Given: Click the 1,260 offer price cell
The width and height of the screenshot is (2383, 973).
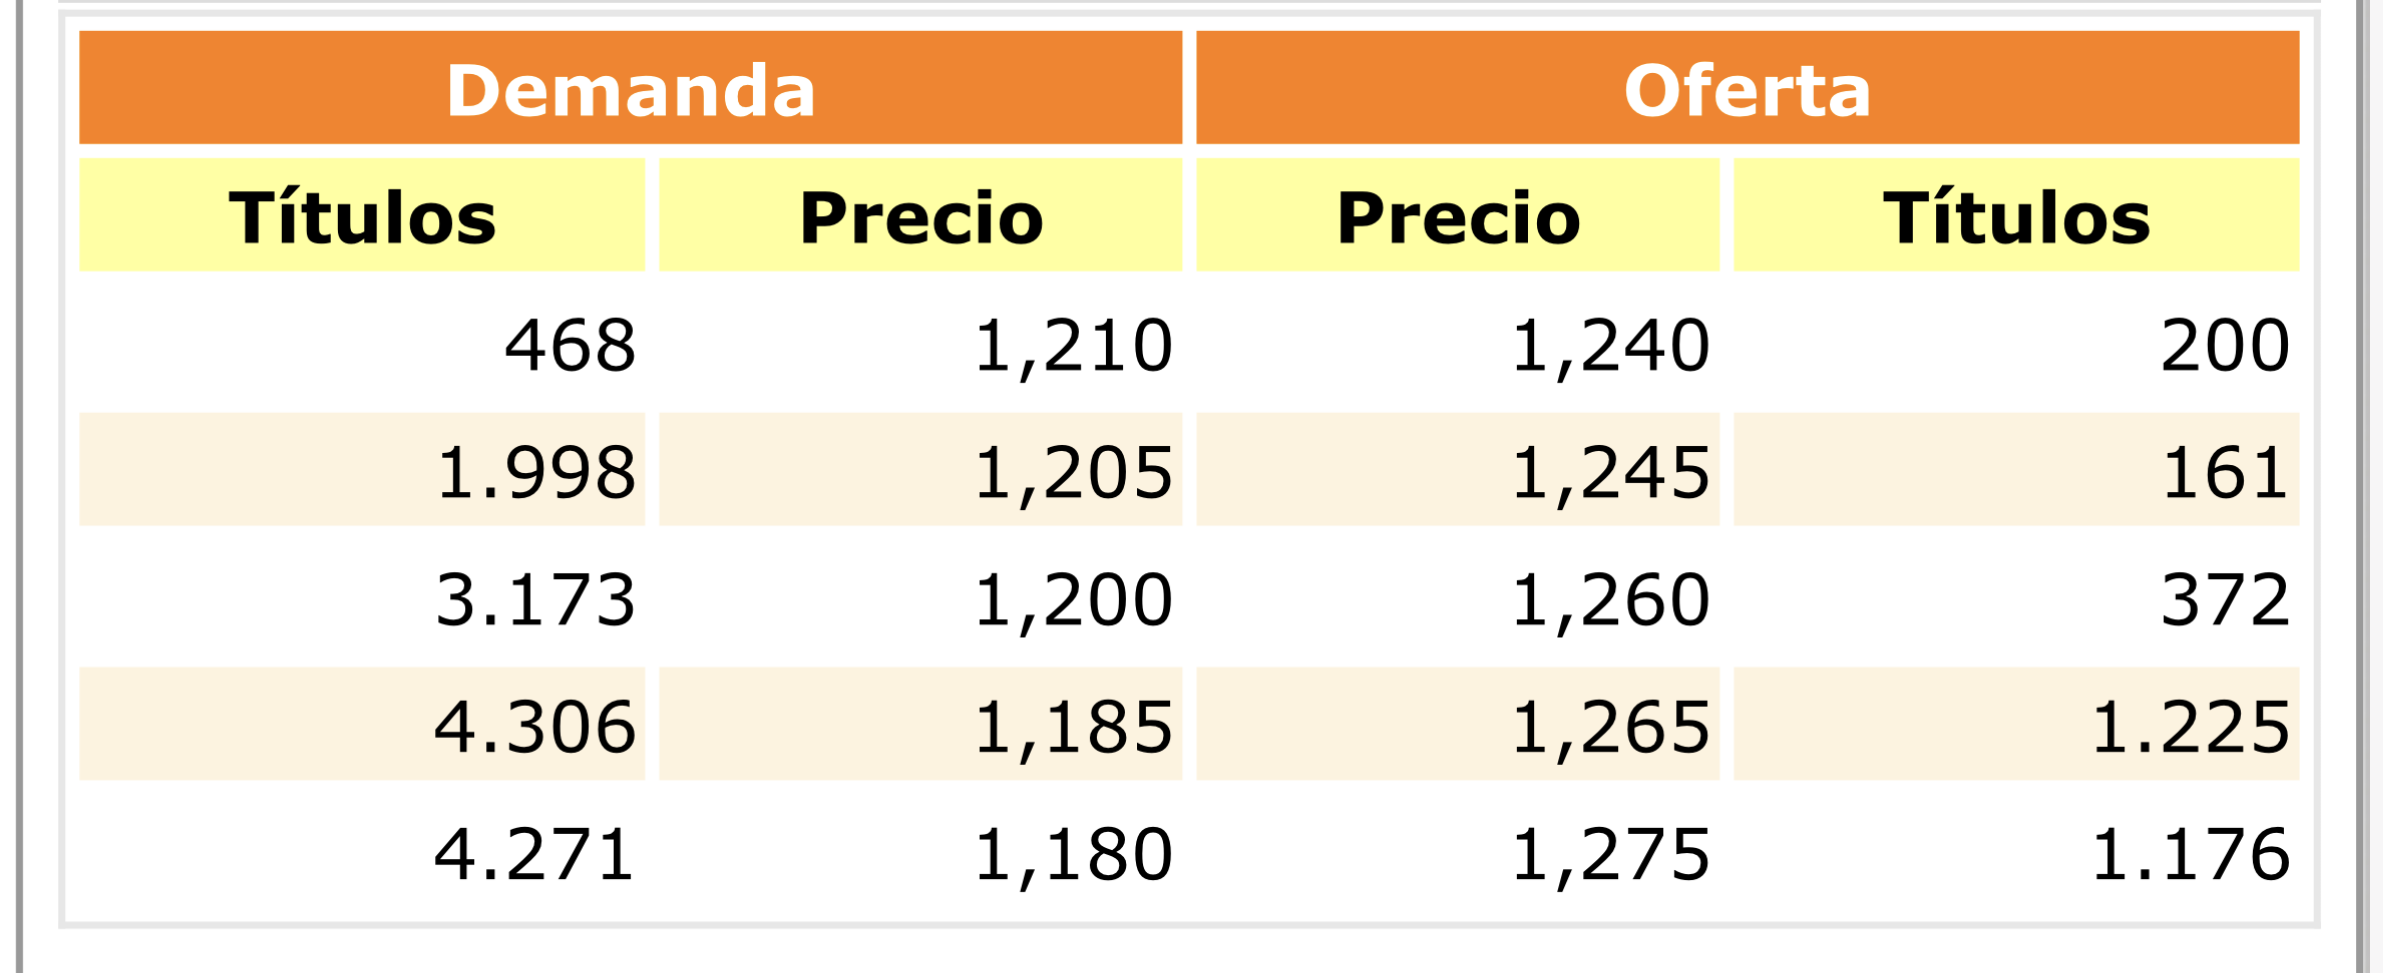Looking at the screenshot, I should 1457,597.
